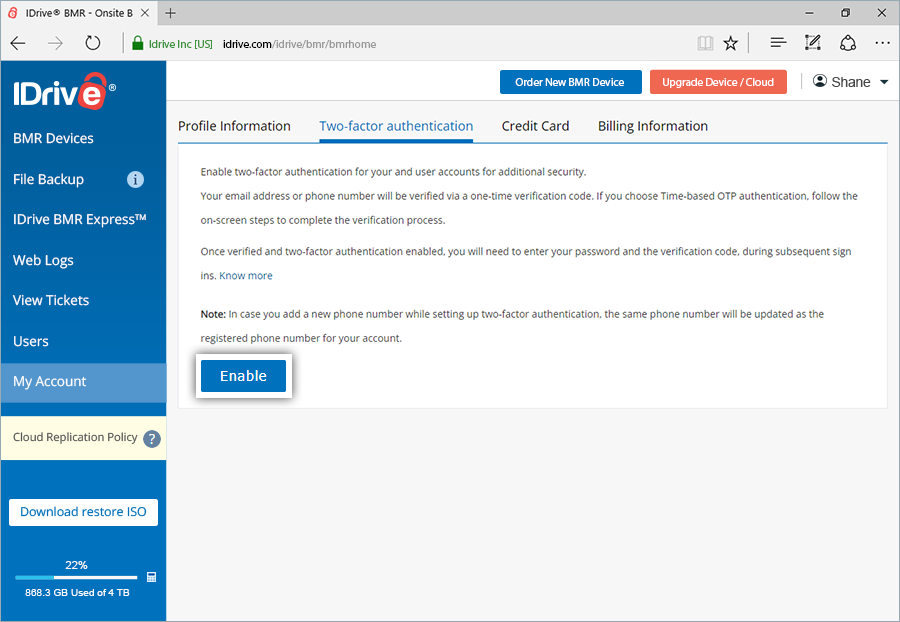Enable two-factor authentication
The height and width of the screenshot is (622, 900).
[x=243, y=376]
